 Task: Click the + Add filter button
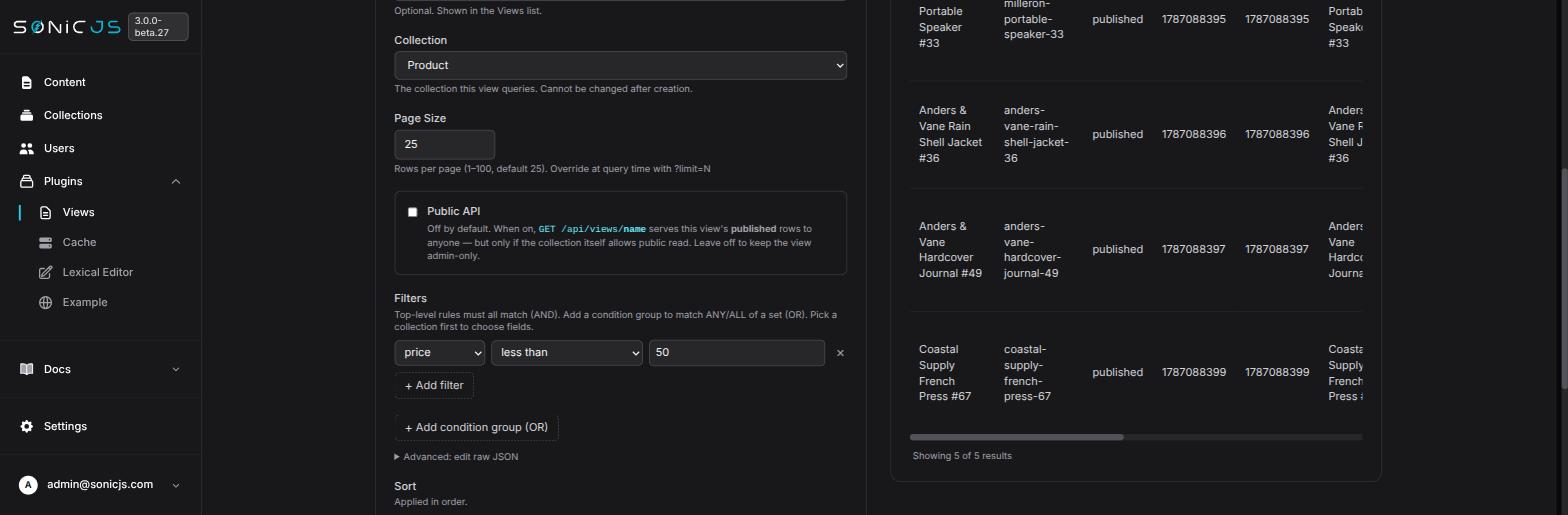434,385
